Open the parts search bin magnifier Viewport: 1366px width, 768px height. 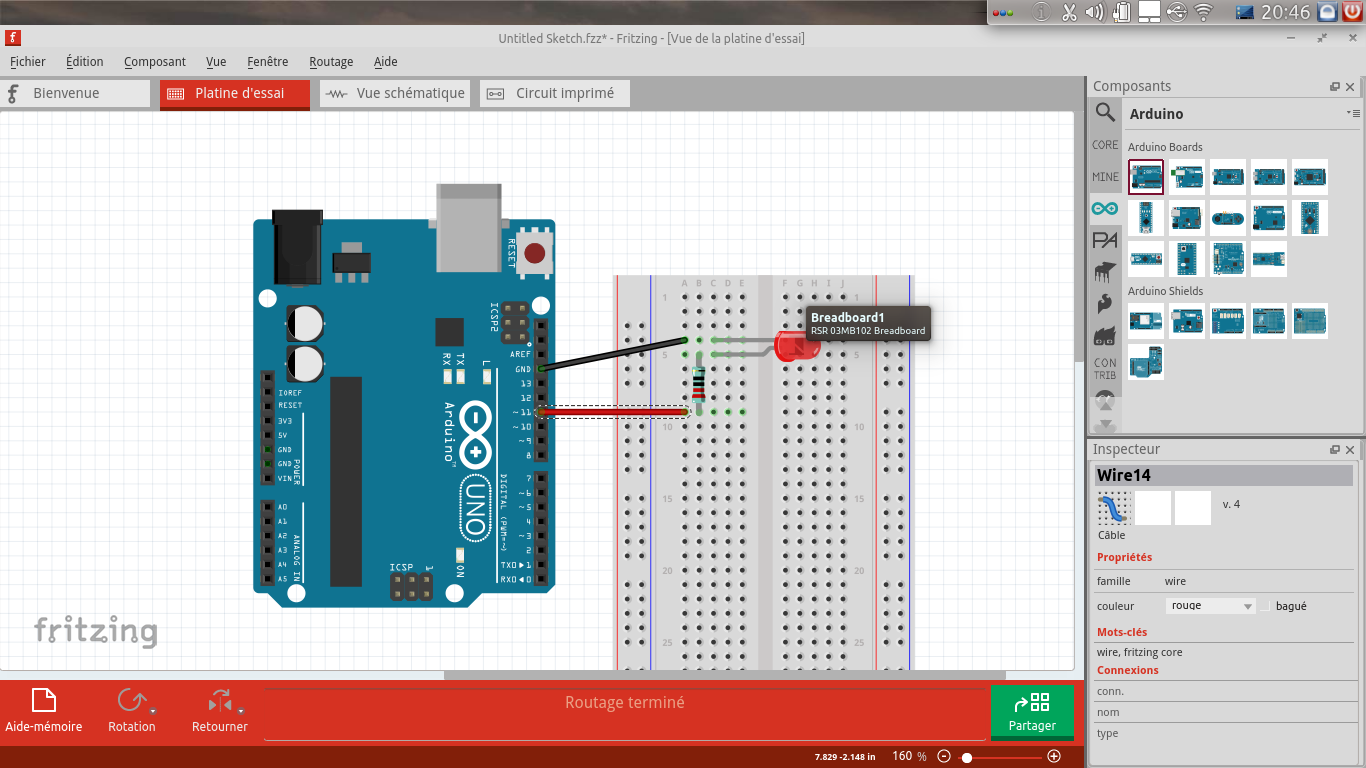pyautogui.click(x=1105, y=112)
